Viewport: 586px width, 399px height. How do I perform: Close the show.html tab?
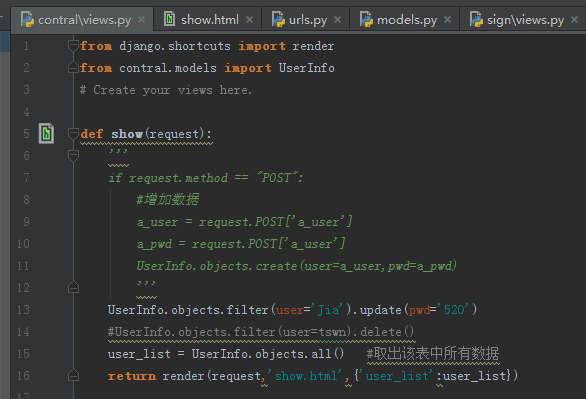[249, 19]
